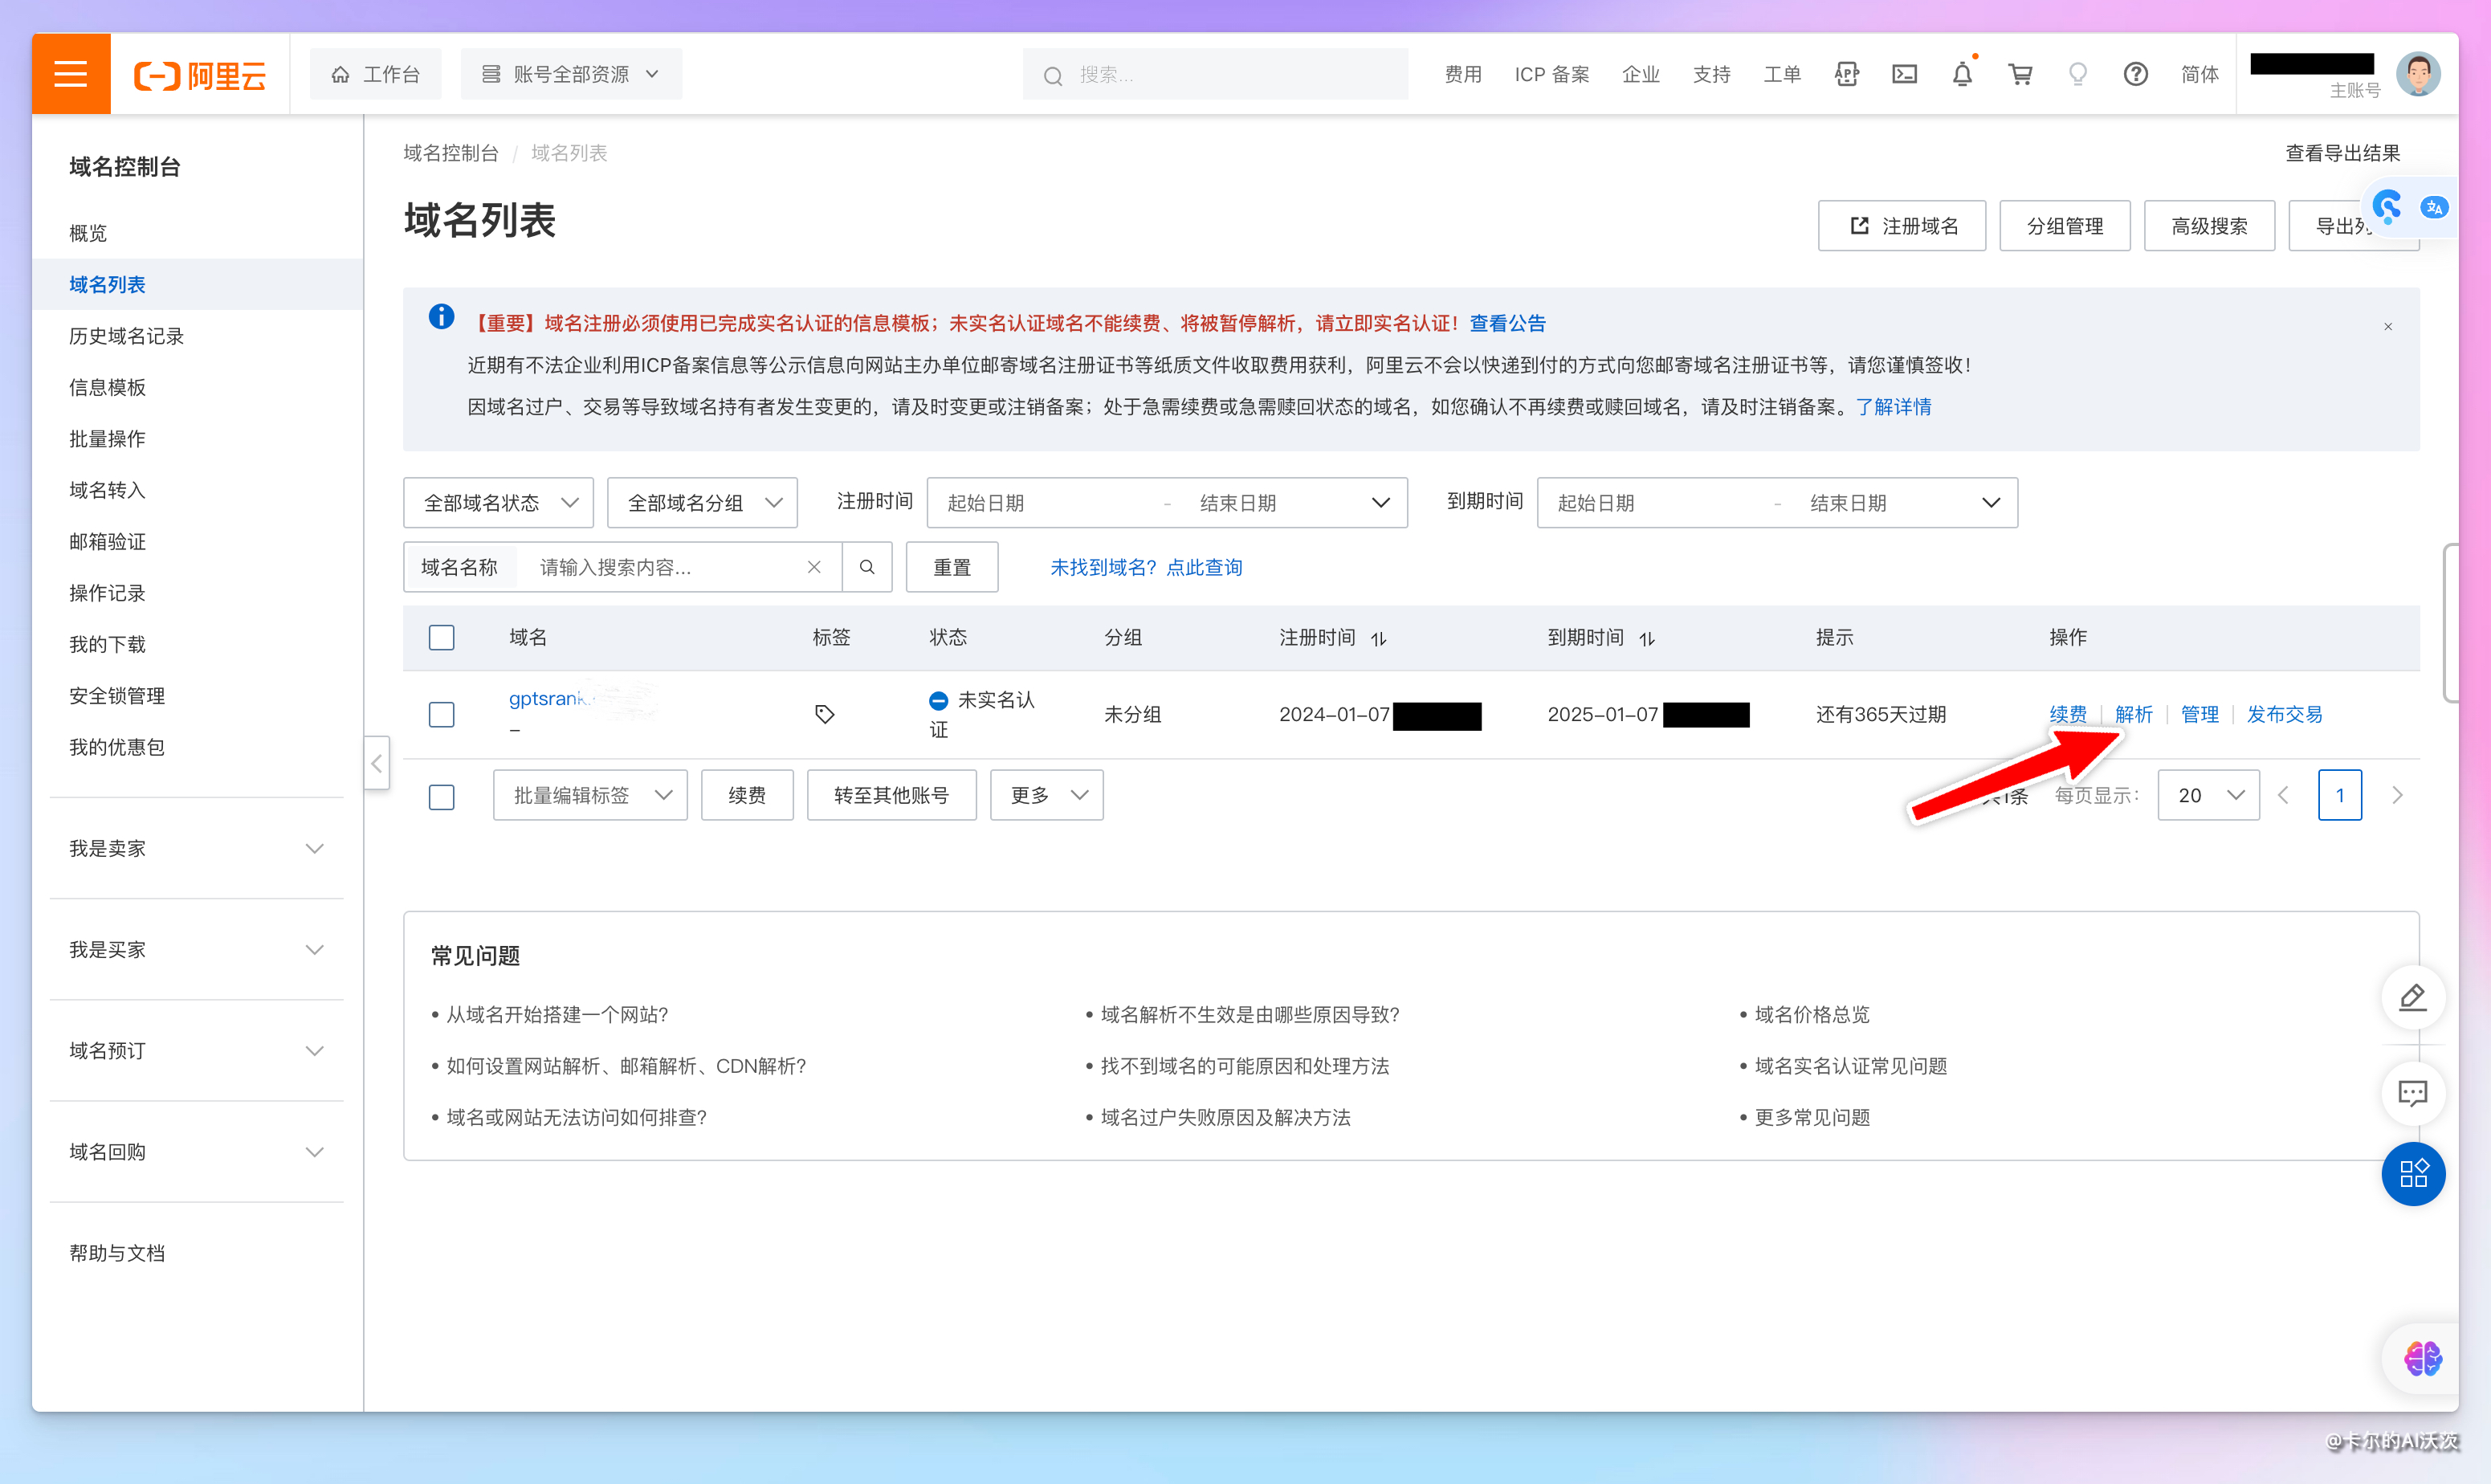Open the More actions dropdown

[x=1046, y=795]
